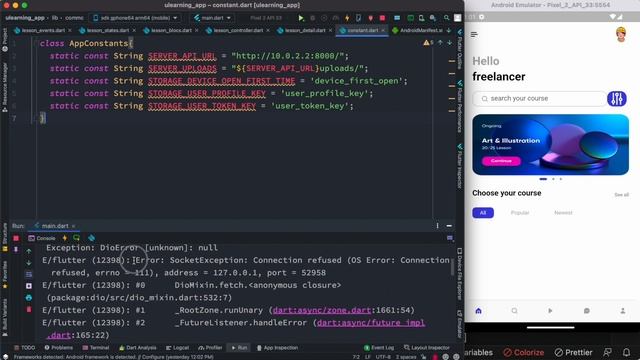Click search your course field in emulator
This screenshot has width=640, height=360.
(540, 99)
